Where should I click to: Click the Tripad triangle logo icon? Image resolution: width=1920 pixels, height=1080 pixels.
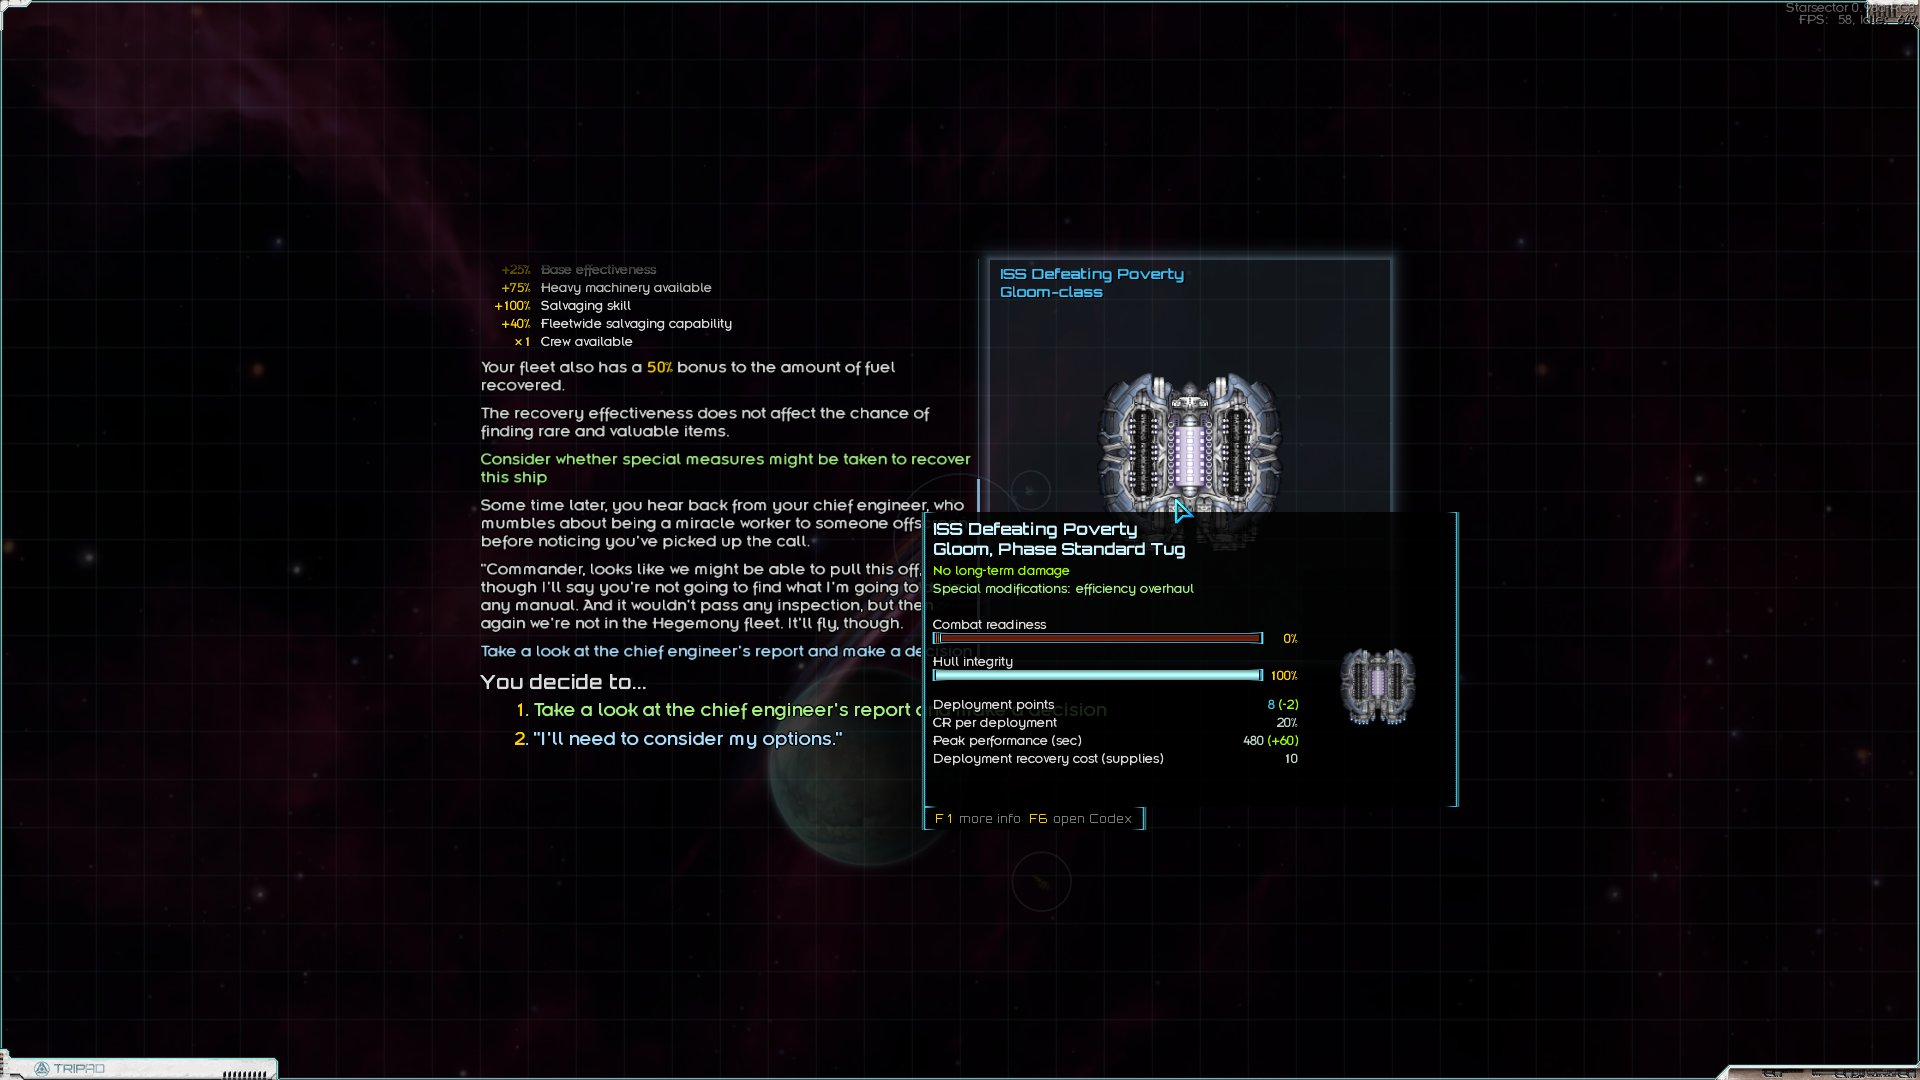coord(42,1069)
